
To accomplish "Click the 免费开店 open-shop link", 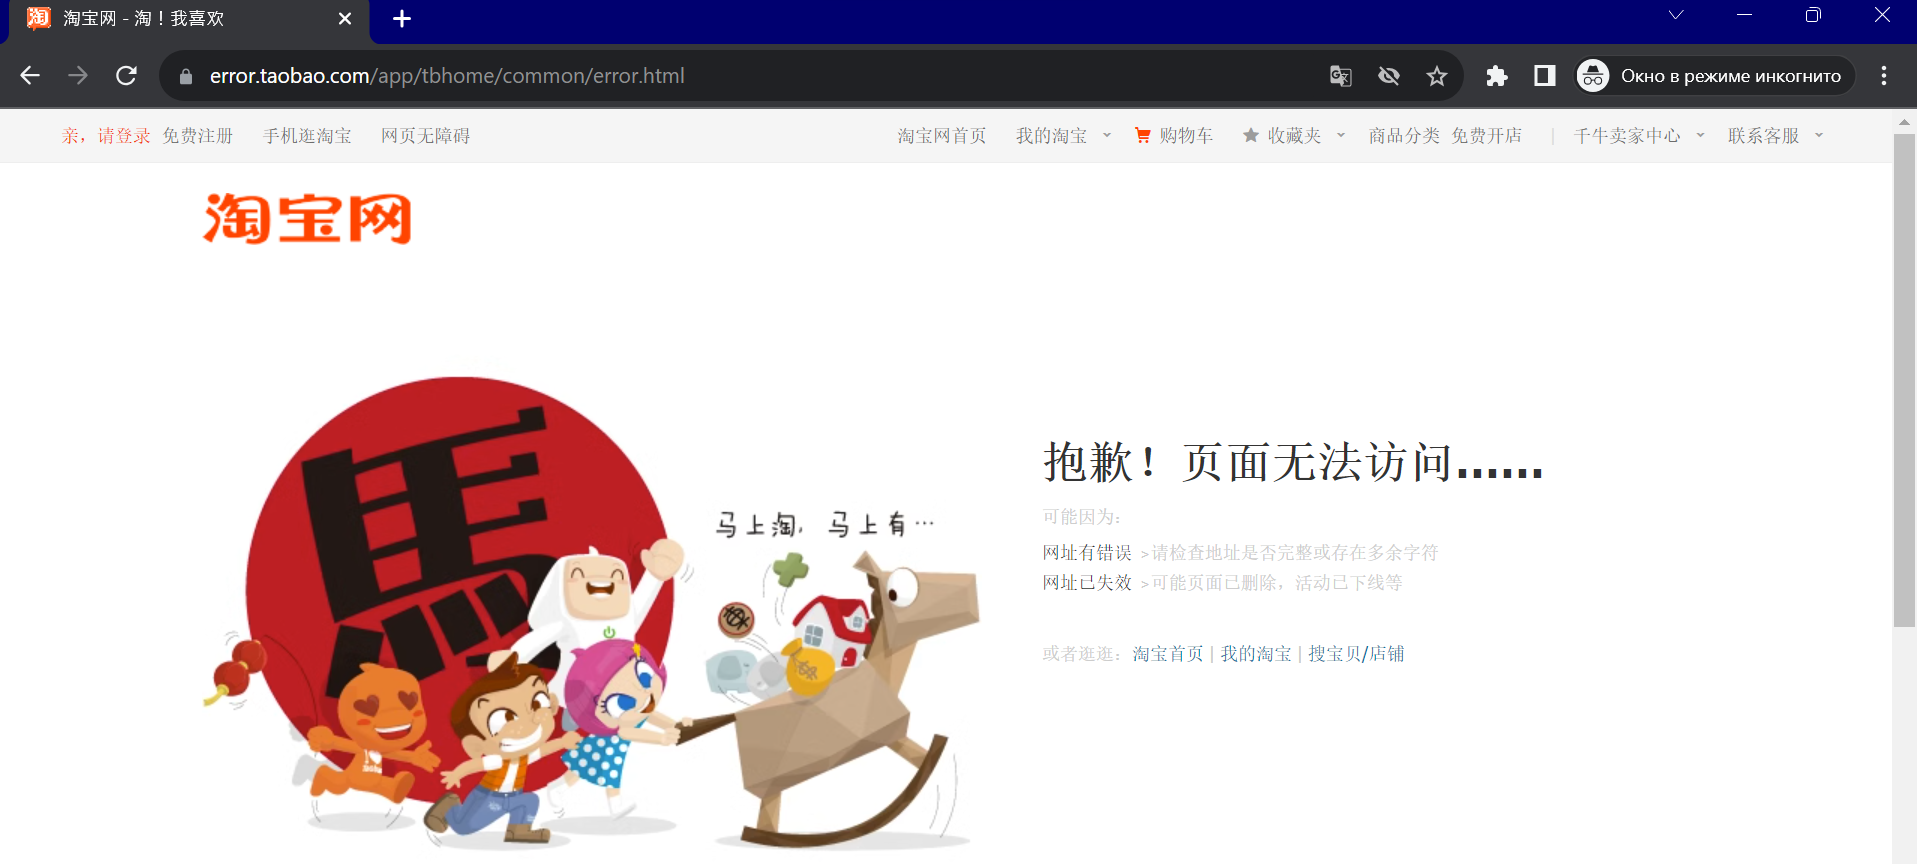I will tap(1486, 136).
